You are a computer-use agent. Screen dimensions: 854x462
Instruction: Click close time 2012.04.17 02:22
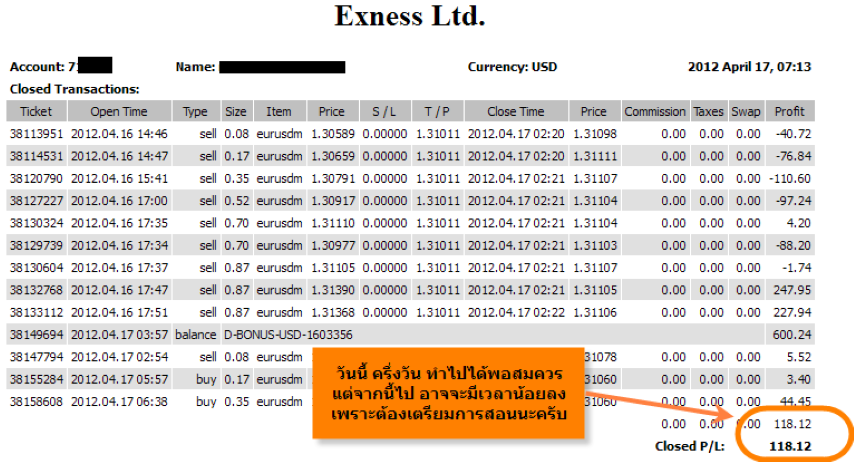tap(516, 313)
